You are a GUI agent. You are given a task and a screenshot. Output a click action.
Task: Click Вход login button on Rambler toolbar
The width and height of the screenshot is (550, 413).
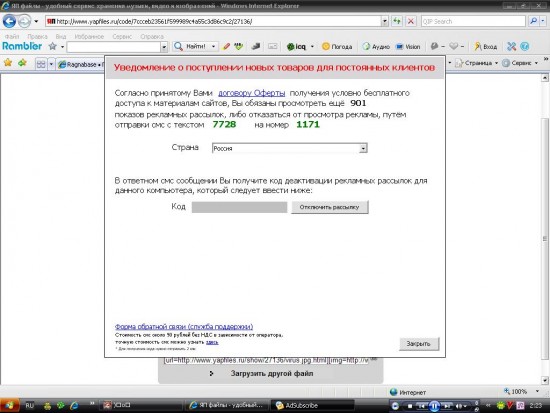[485, 46]
